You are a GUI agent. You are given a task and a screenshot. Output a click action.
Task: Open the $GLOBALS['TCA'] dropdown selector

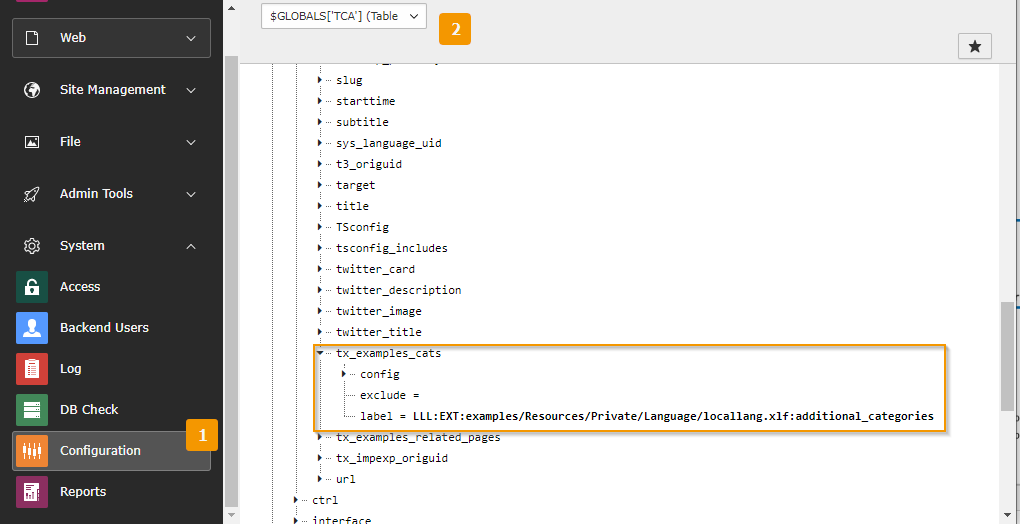pyautogui.click(x=344, y=17)
